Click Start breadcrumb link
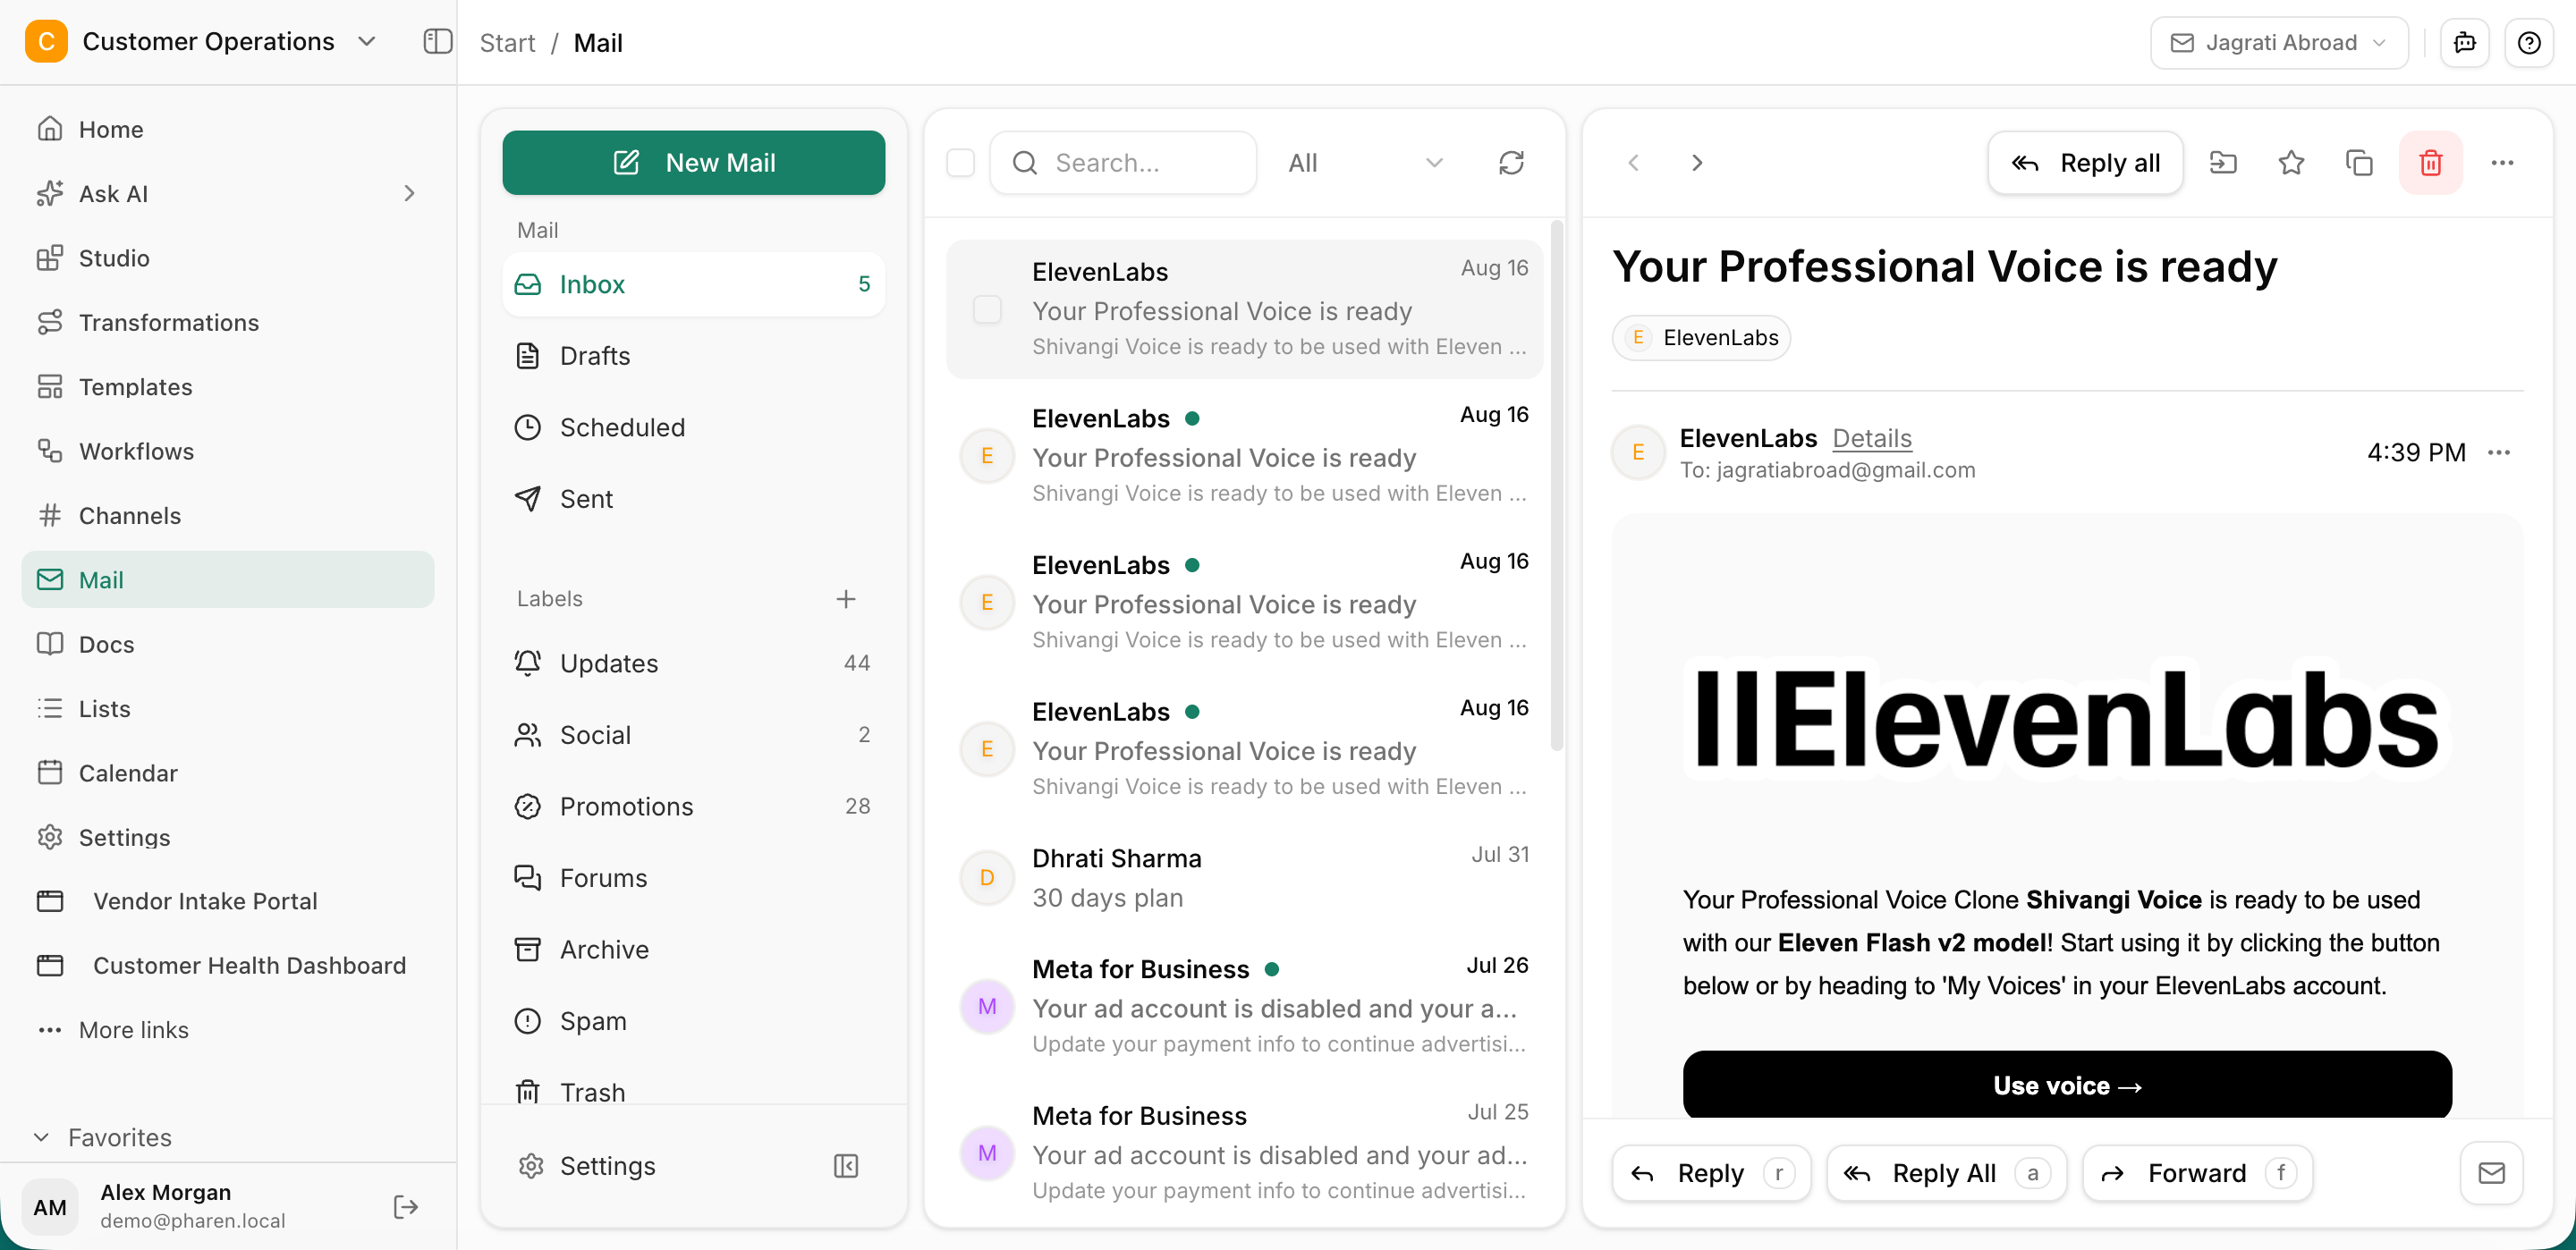 point(507,43)
